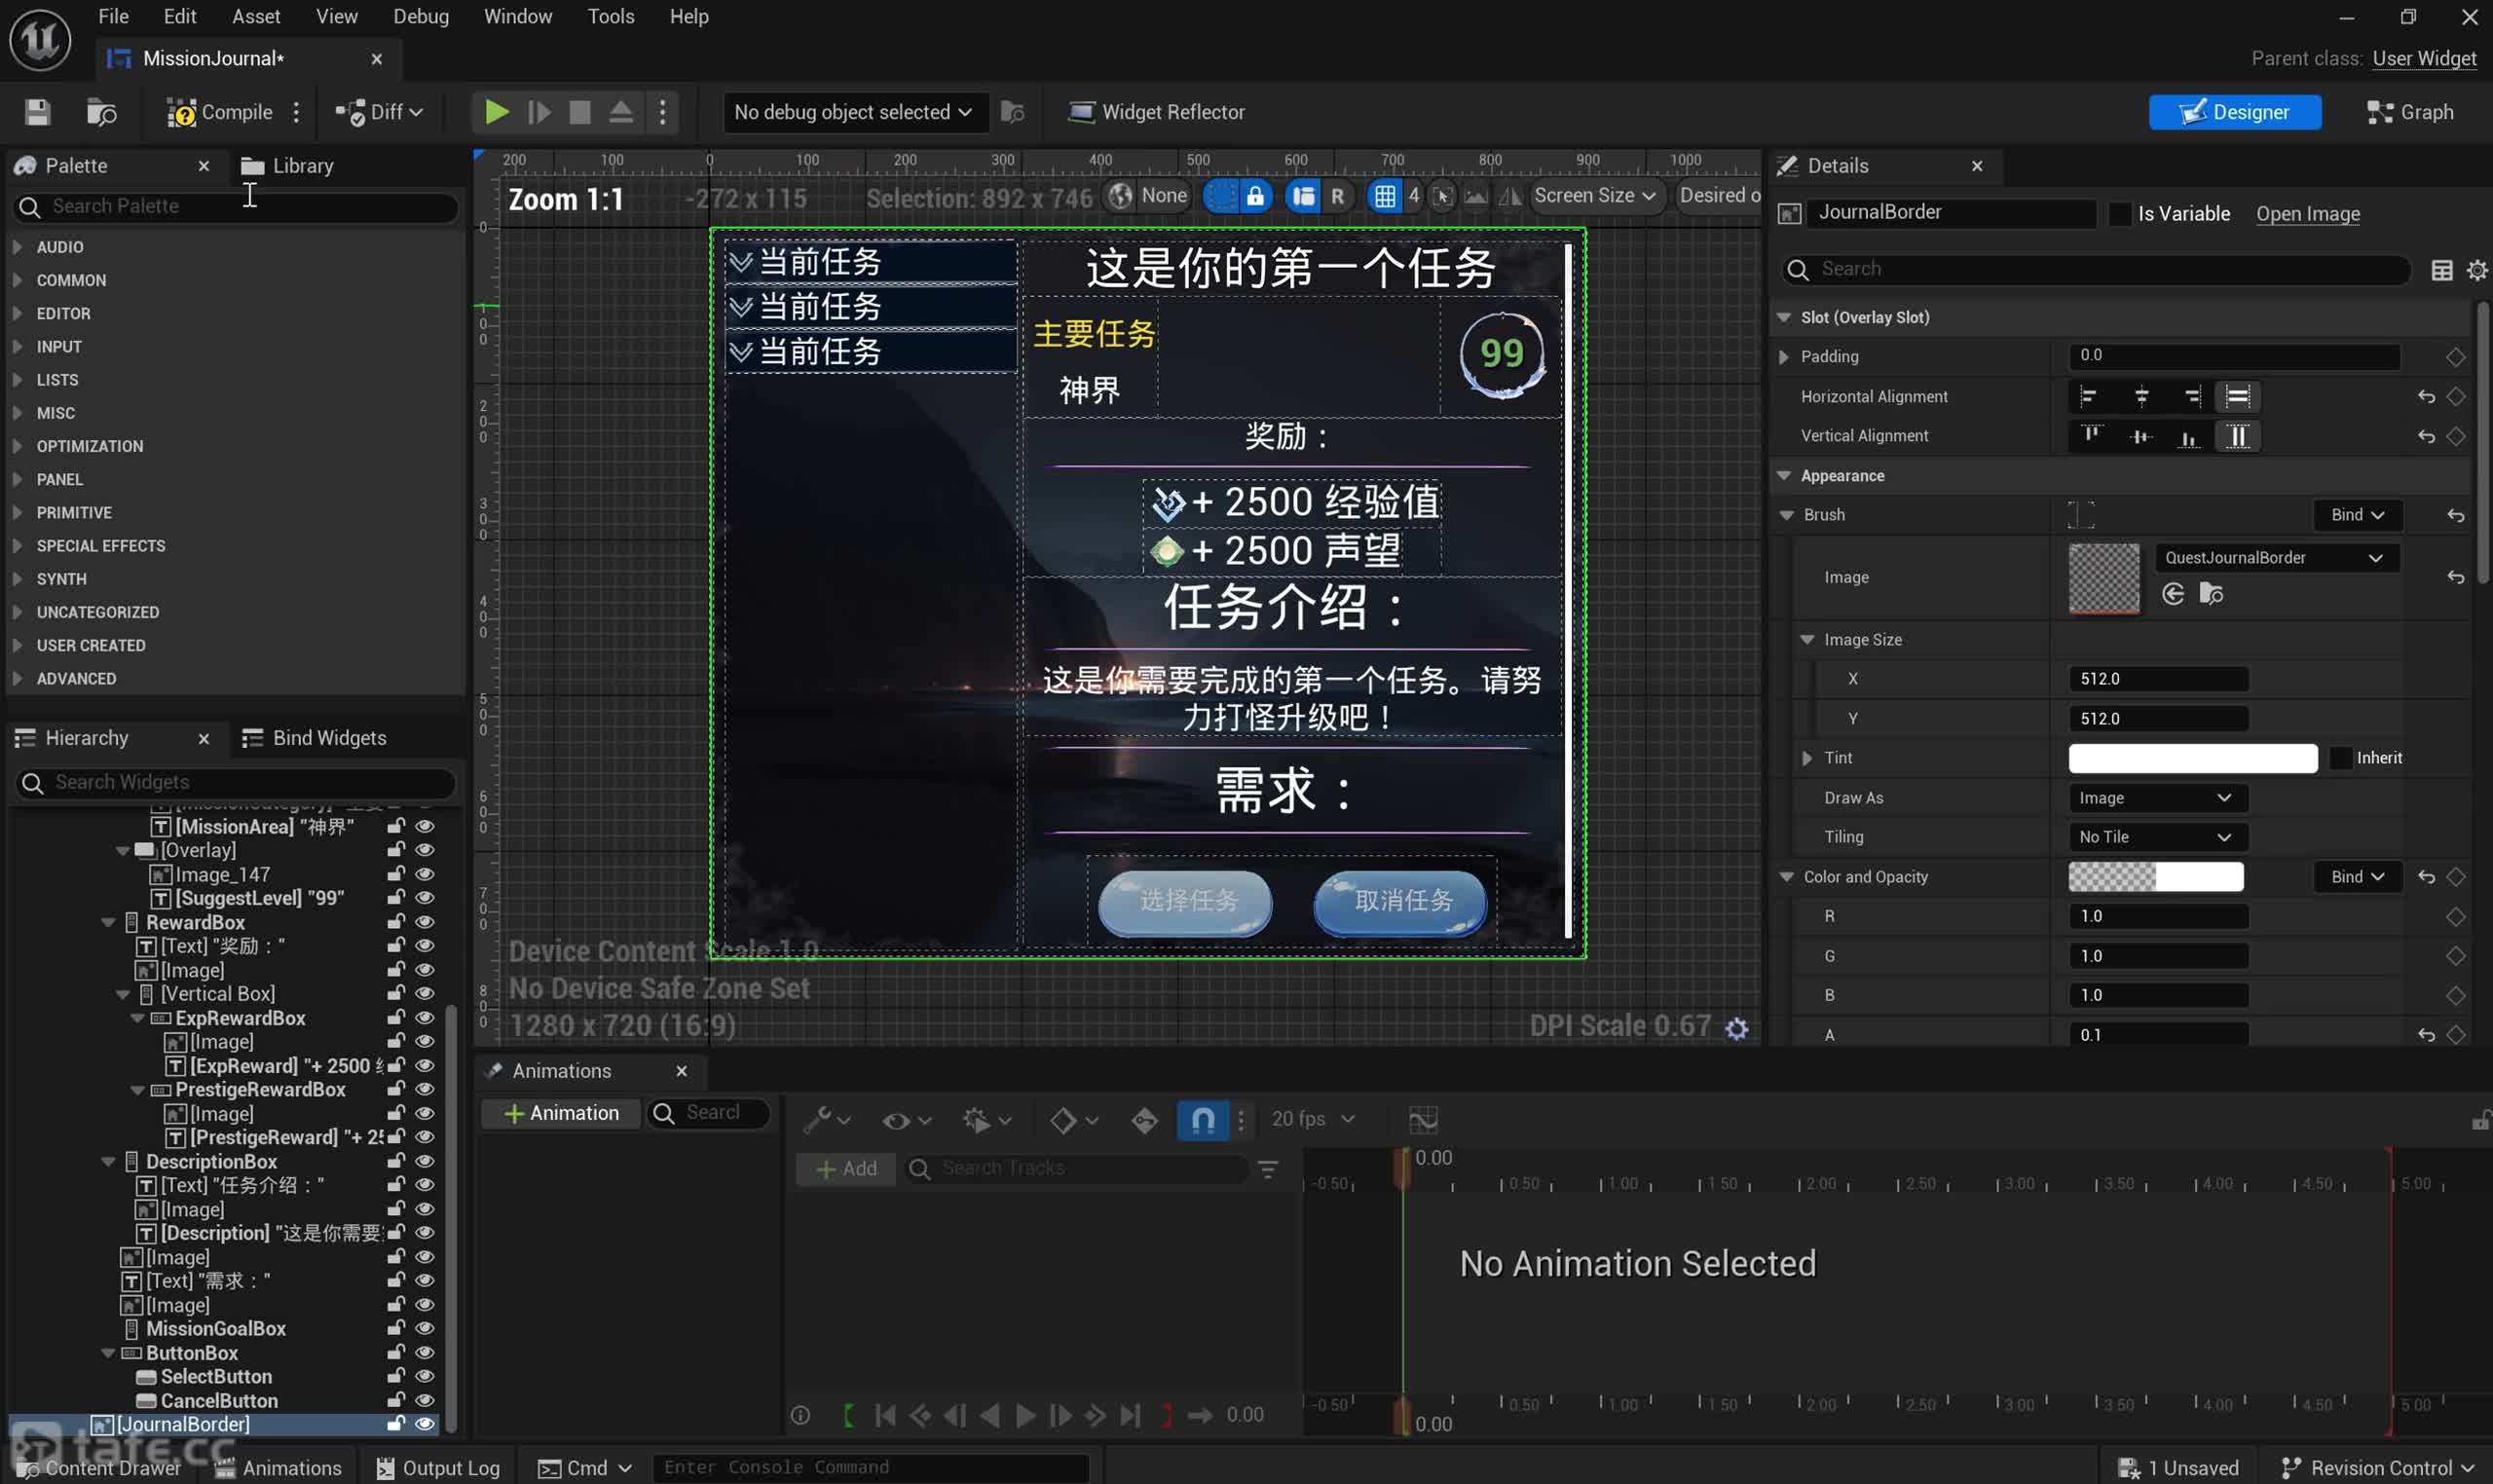
Task: Toggle visibility of SelectButton widget
Action: 425,1378
